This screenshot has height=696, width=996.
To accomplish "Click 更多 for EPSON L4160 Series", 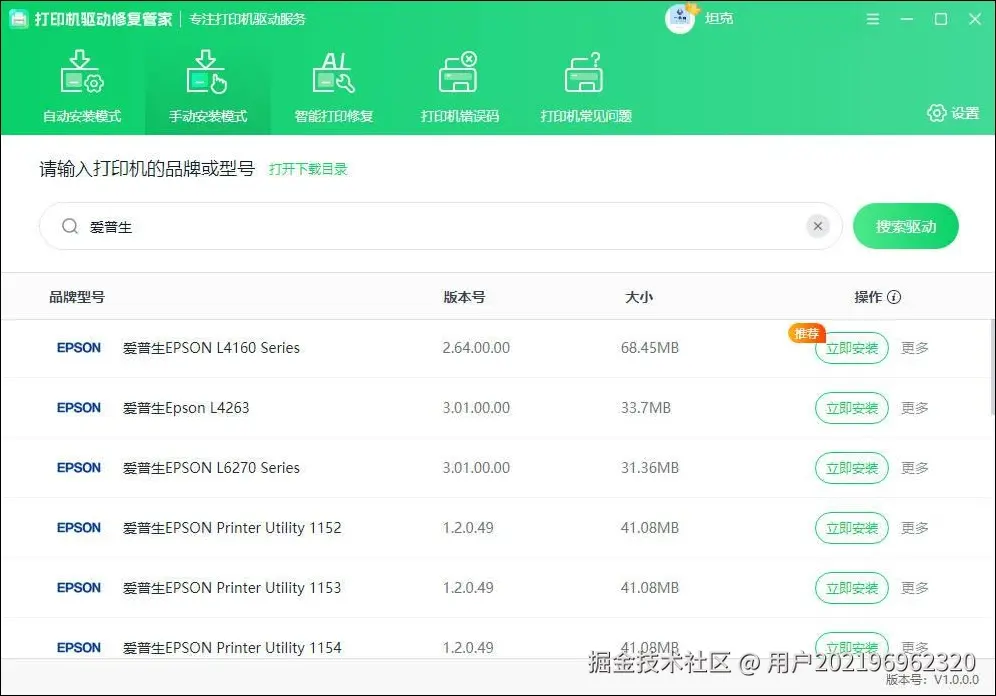I will pyautogui.click(x=915, y=348).
